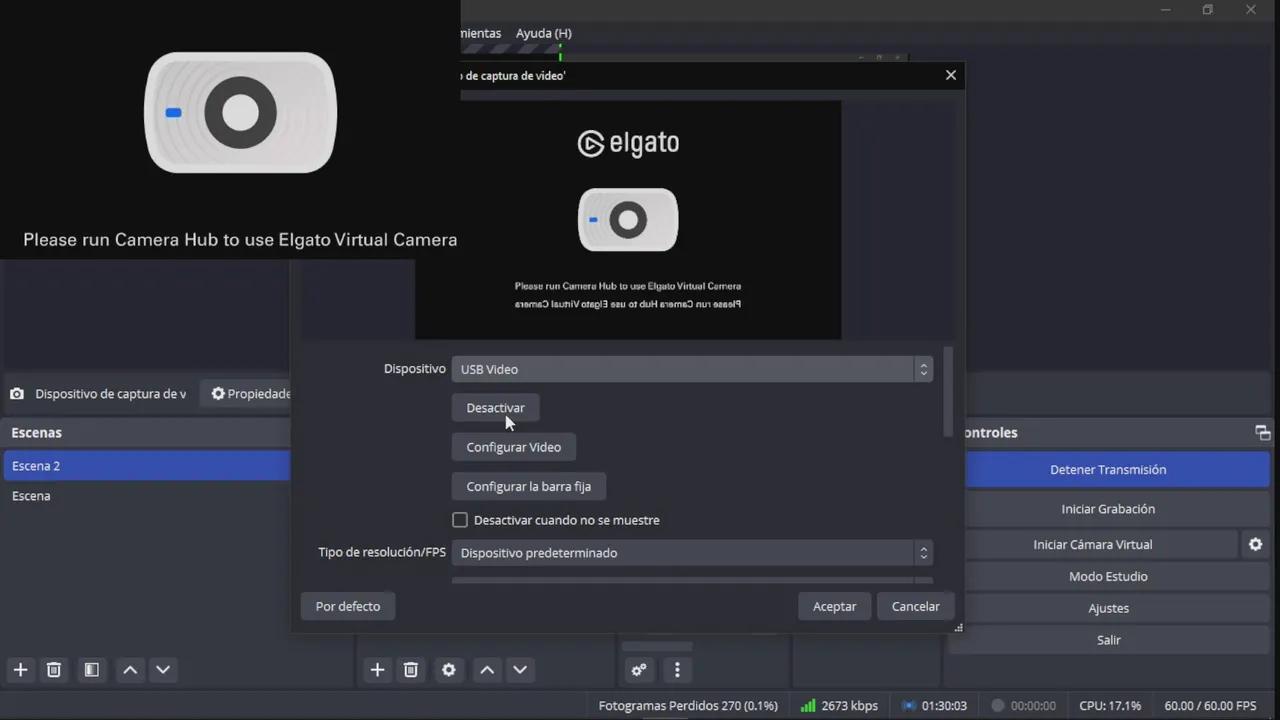The height and width of the screenshot is (720, 1280).
Task: Click the '60.00 / 60.00 FPS' readout
Action: pos(1210,706)
